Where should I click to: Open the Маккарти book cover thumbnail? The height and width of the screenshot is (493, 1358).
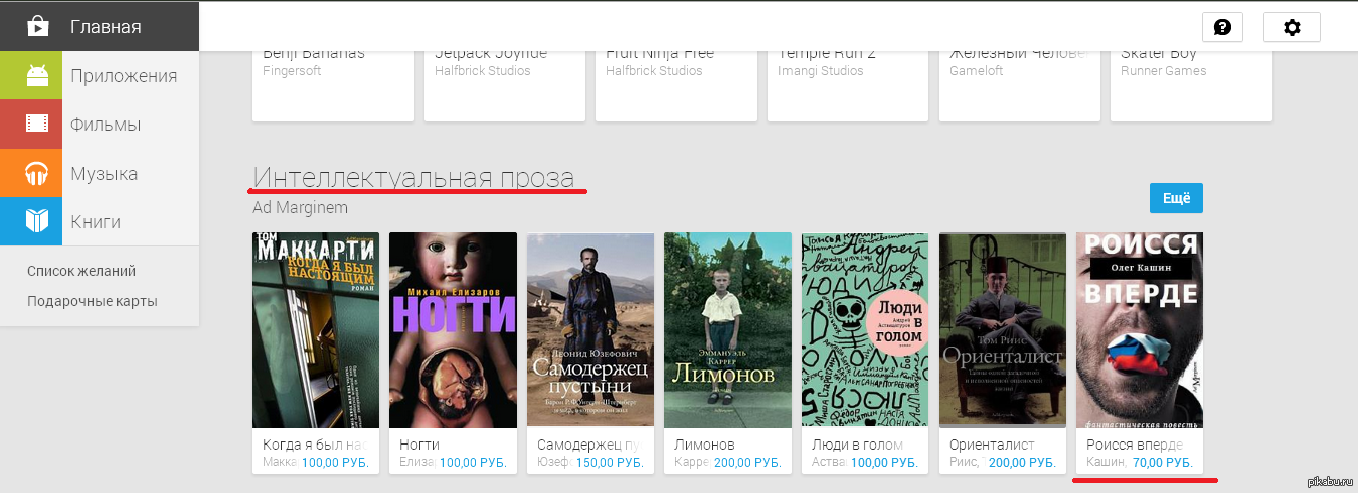316,330
